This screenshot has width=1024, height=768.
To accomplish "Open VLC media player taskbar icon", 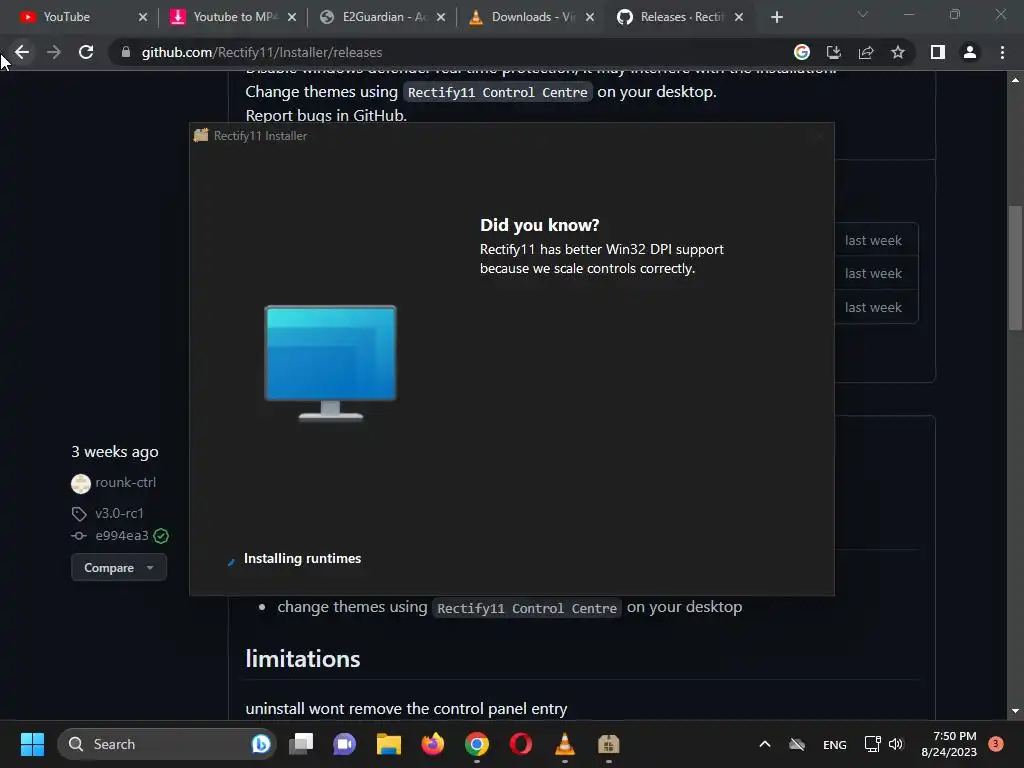I will (x=565, y=744).
